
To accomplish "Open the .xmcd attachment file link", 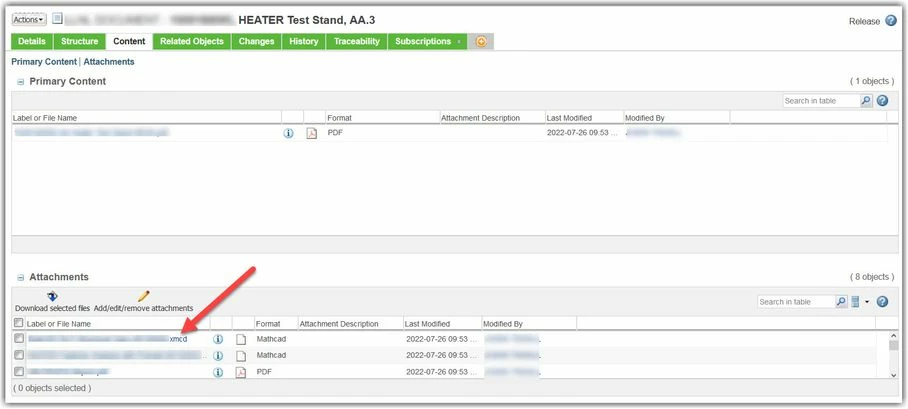I will 108,339.
